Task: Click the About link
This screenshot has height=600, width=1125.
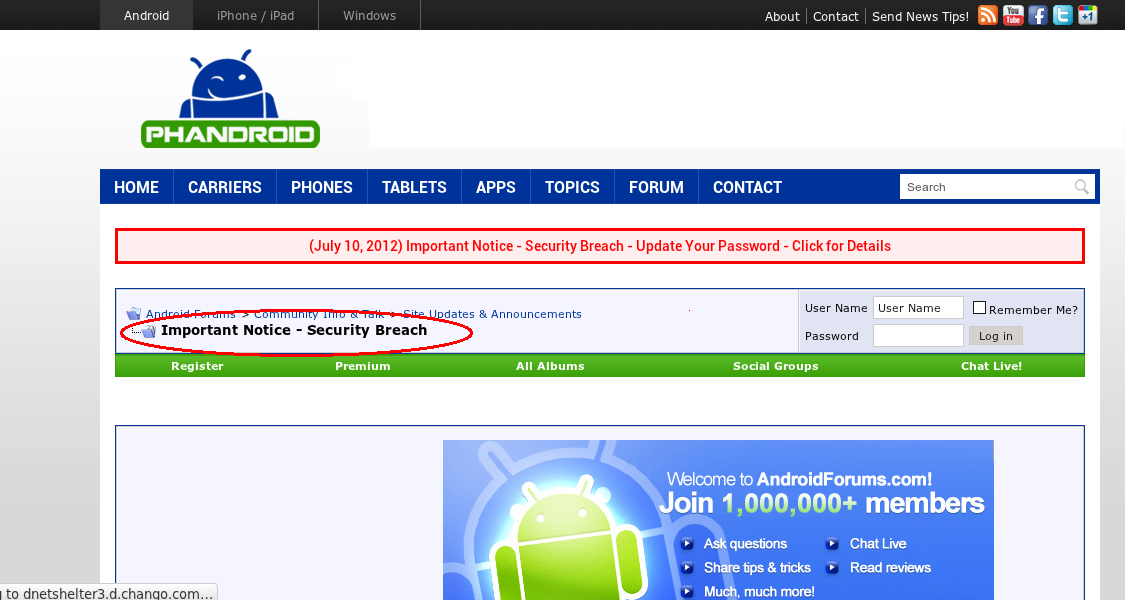Action: pyautogui.click(x=782, y=17)
